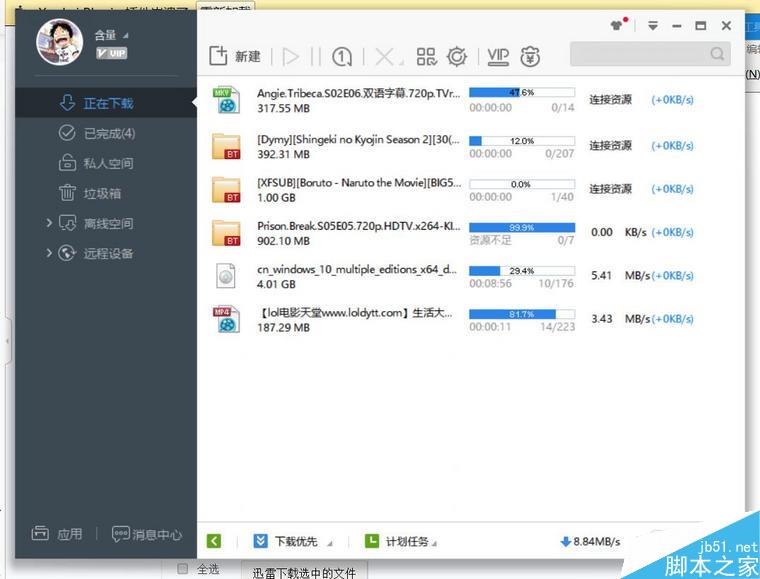The height and width of the screenshot is (579, 760).
Task: Tick the 全选 checkbox in background window
Action: 182,569
